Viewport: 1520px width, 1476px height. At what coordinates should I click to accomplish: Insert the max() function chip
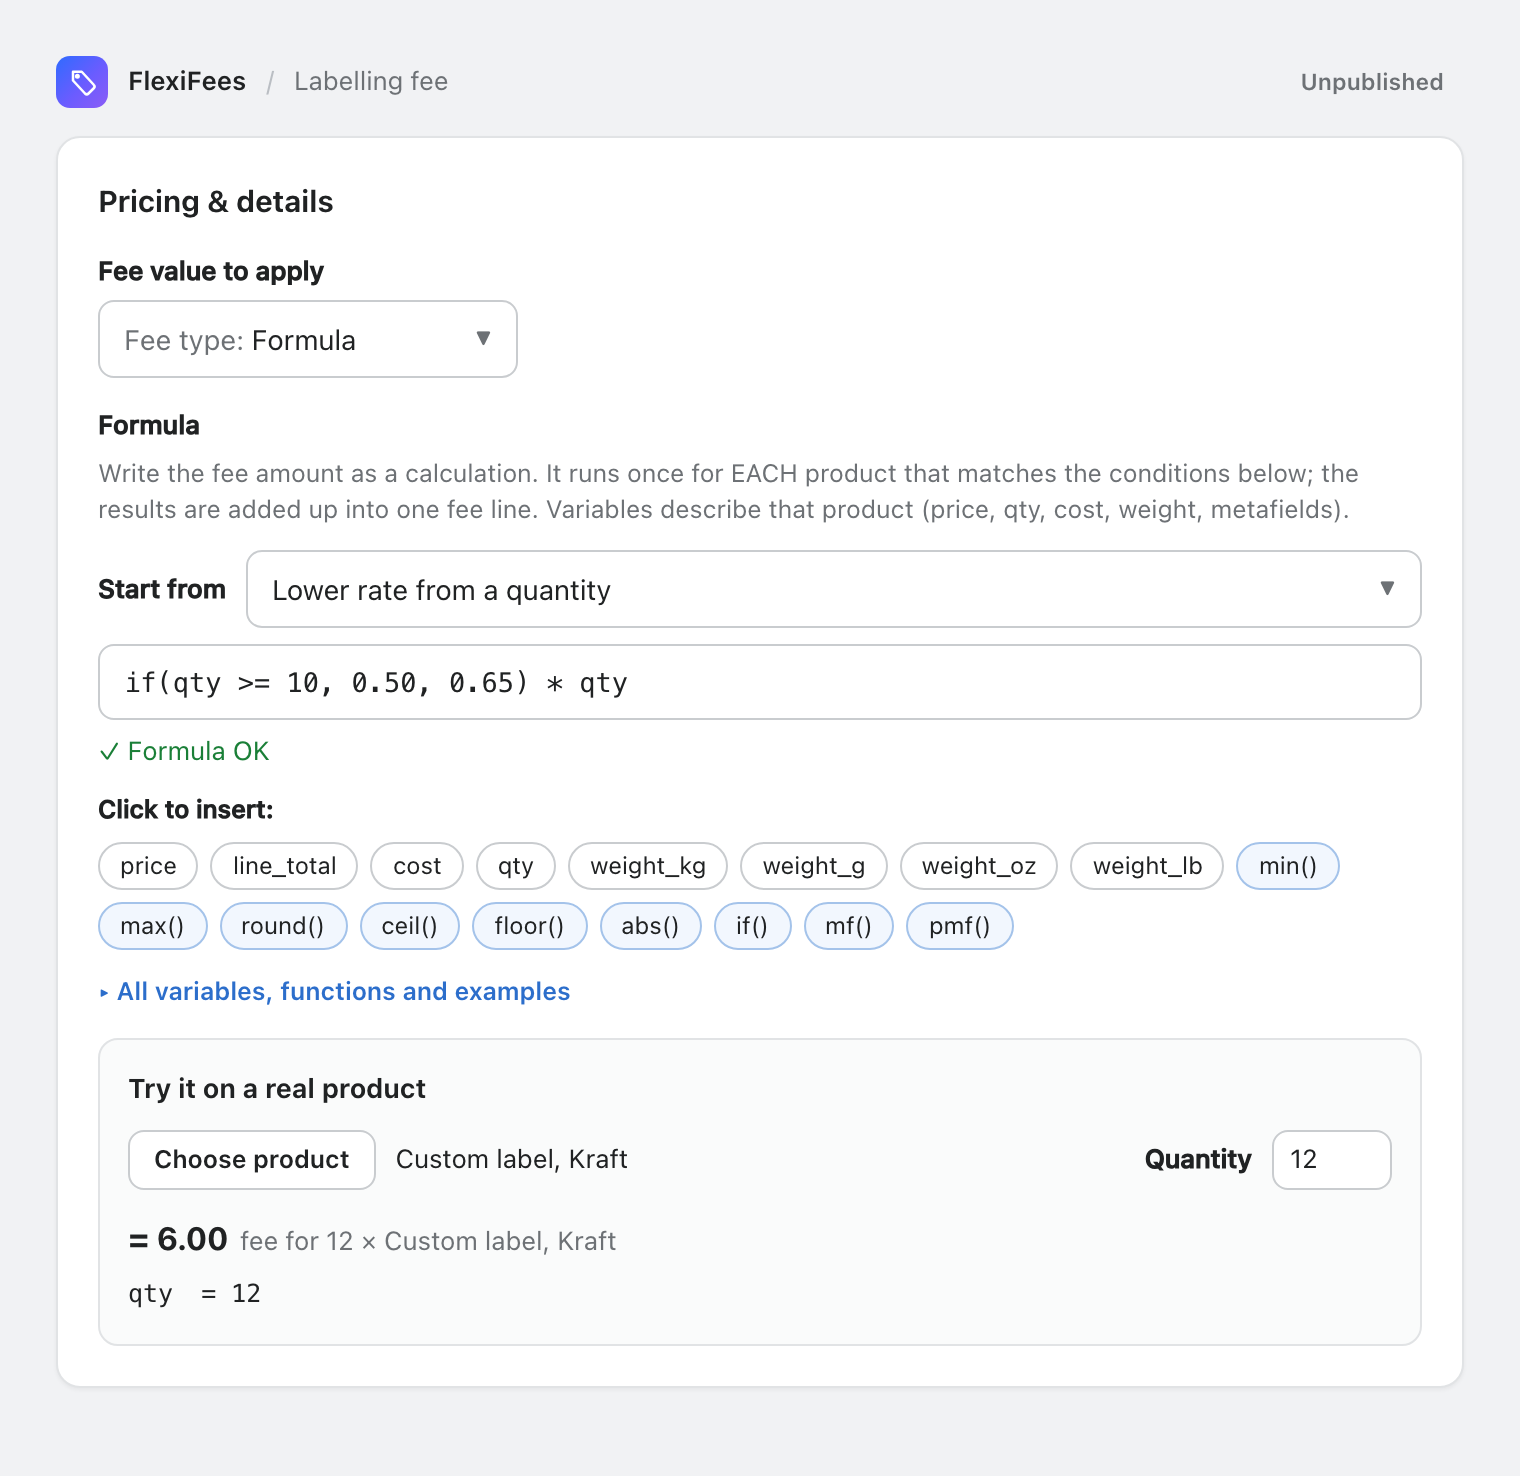click(153, 926)
